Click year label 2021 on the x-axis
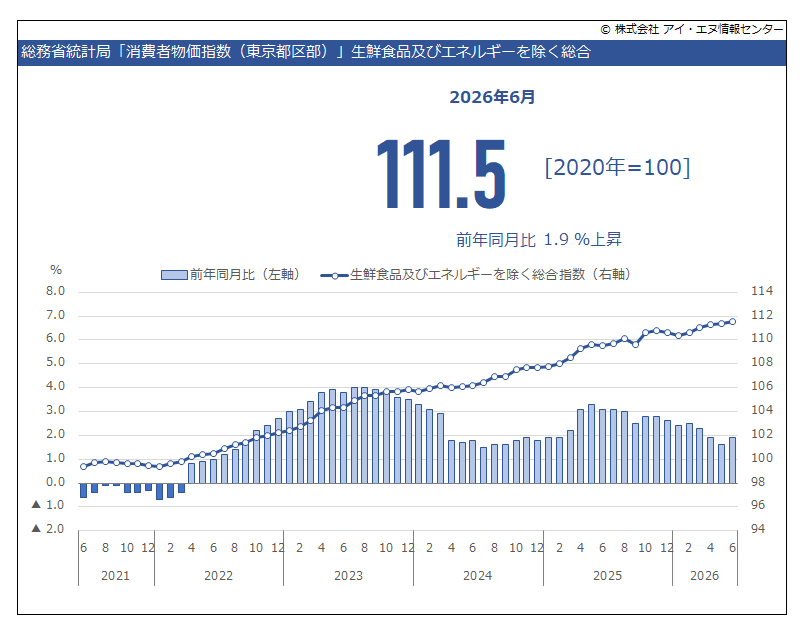This screenshot has height=635, width=804. 115,576
